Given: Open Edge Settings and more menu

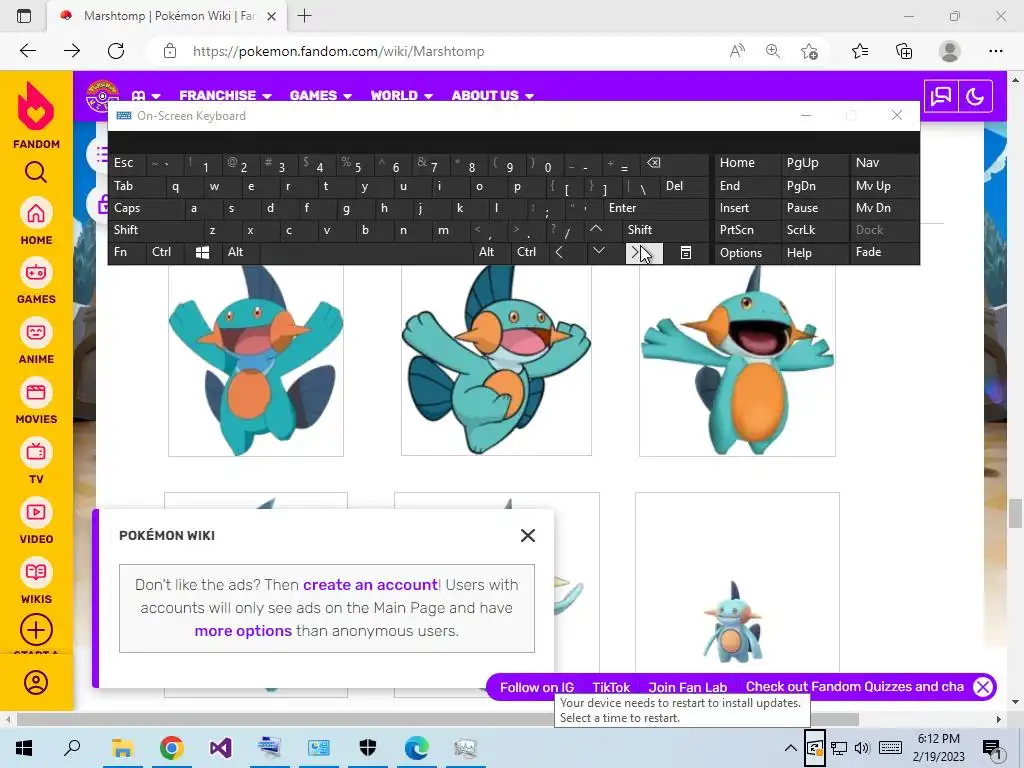Looking at the screenshot, I should coord(995,51).
